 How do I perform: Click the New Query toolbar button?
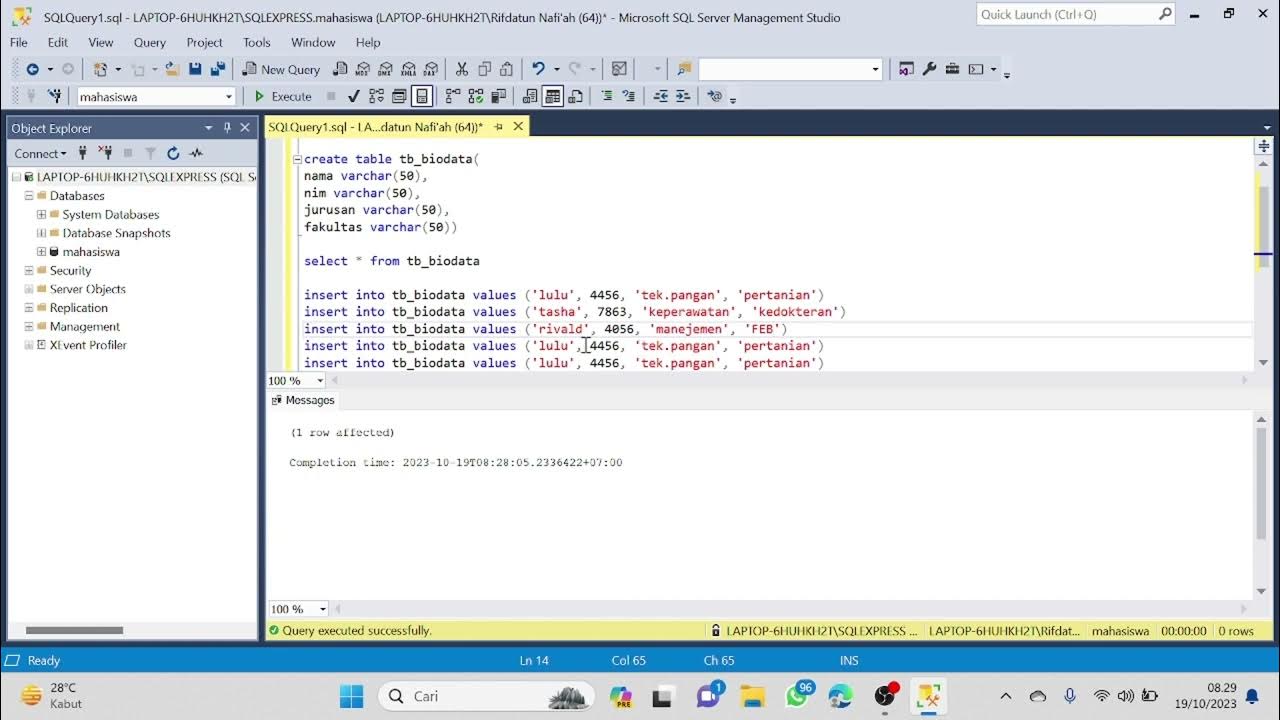pyautogui.click(x=281, y=69)
